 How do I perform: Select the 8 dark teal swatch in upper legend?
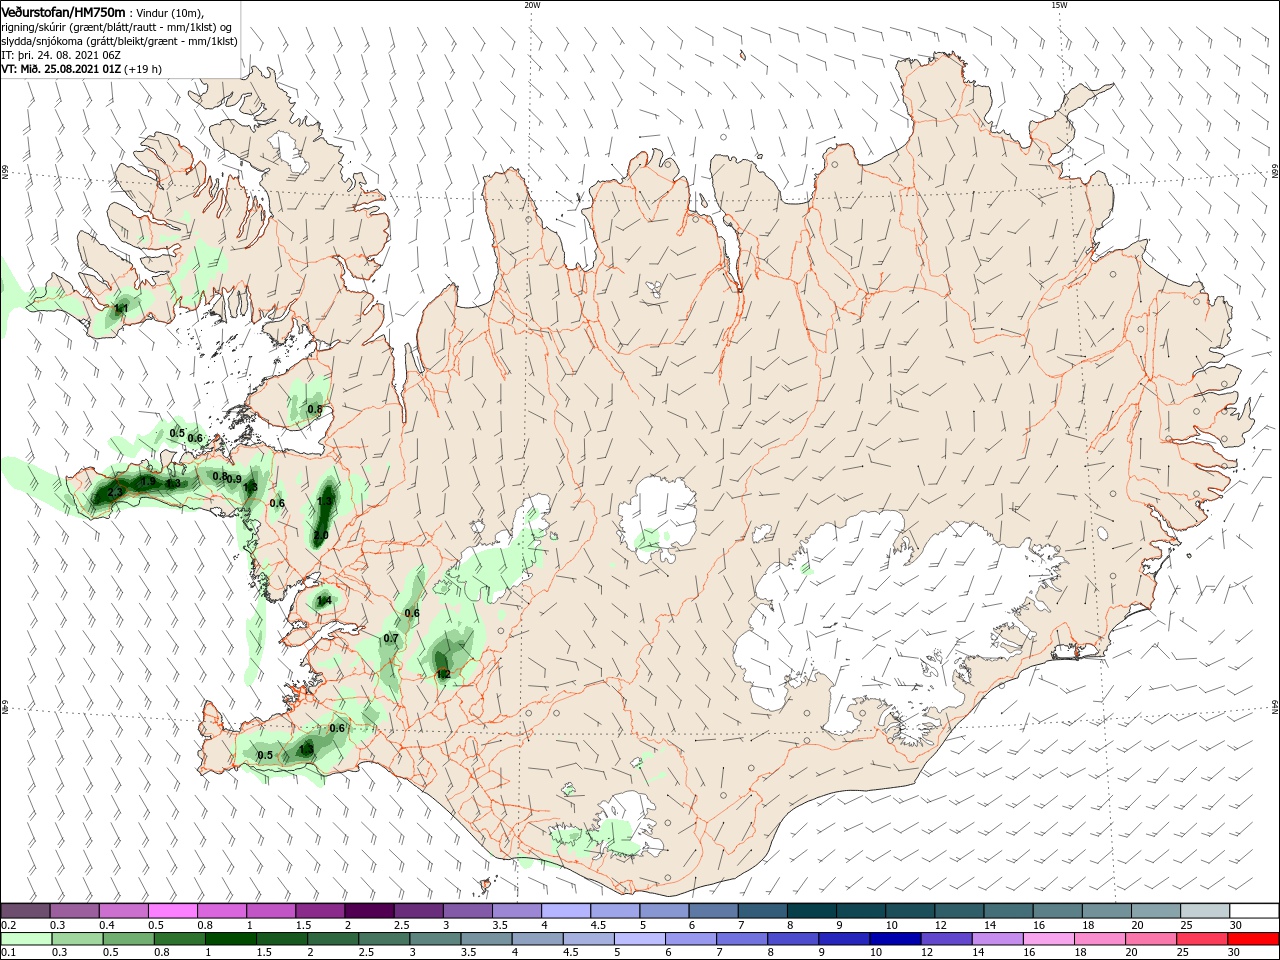811,911
